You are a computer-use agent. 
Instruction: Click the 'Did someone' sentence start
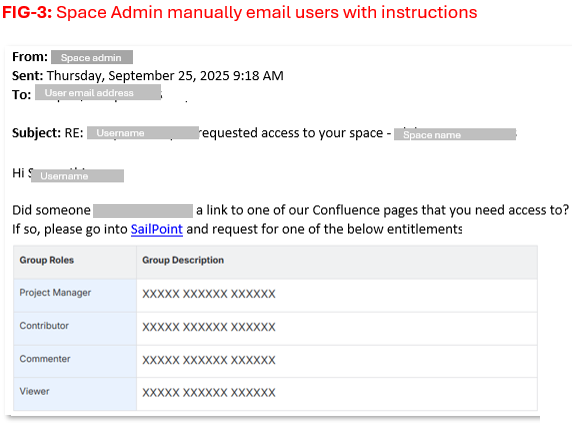click(51, 210)
